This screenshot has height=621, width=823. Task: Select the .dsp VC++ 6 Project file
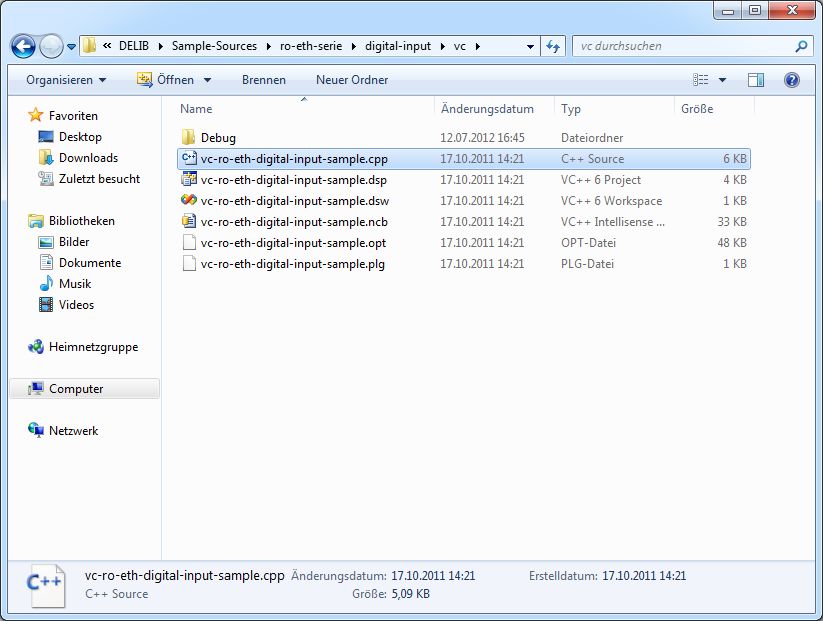click(293, 180)
